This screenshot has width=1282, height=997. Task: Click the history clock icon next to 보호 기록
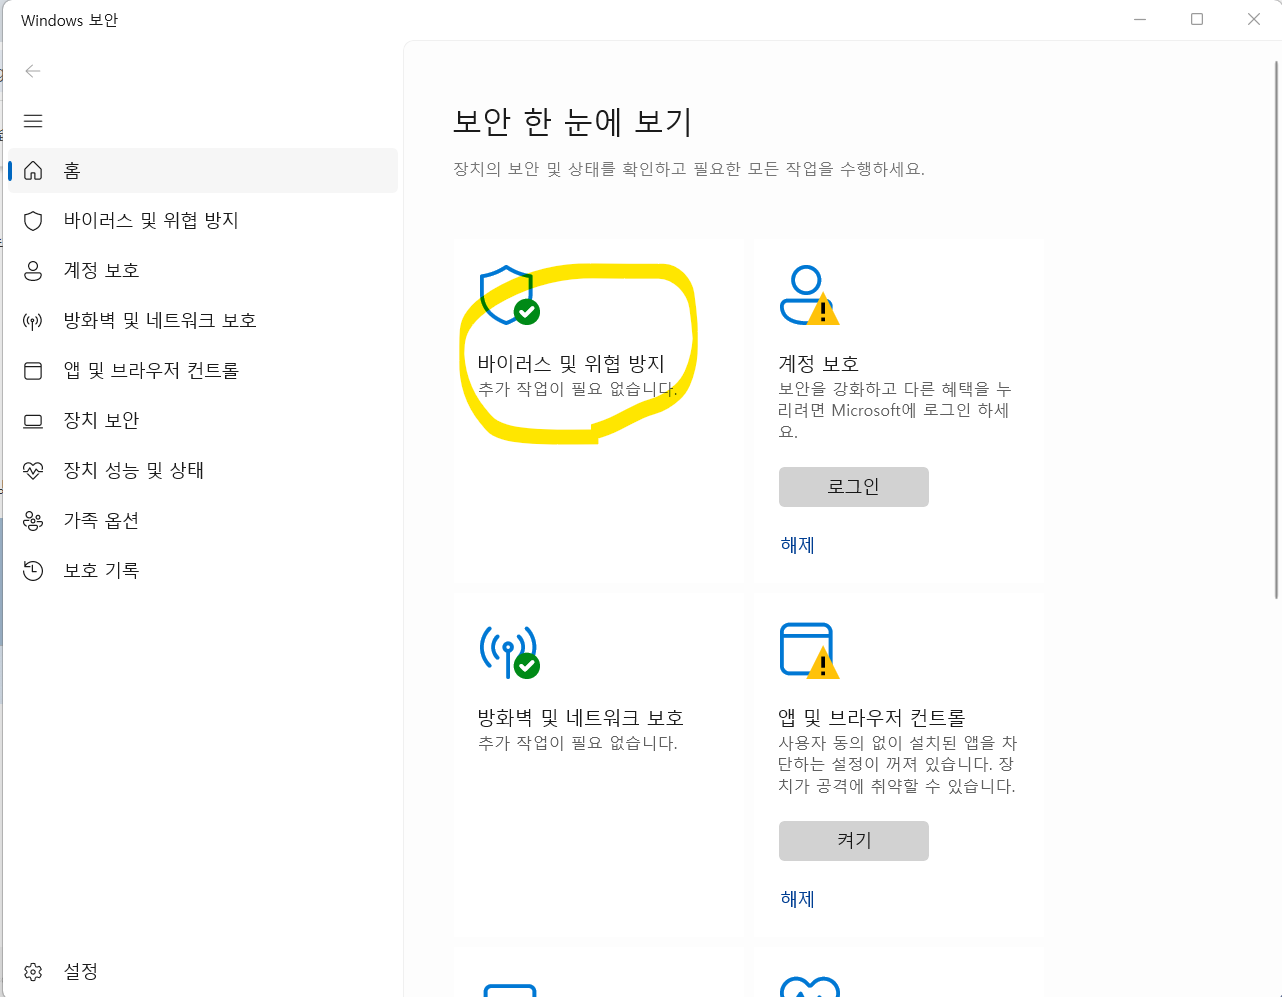tap(33, 571)
